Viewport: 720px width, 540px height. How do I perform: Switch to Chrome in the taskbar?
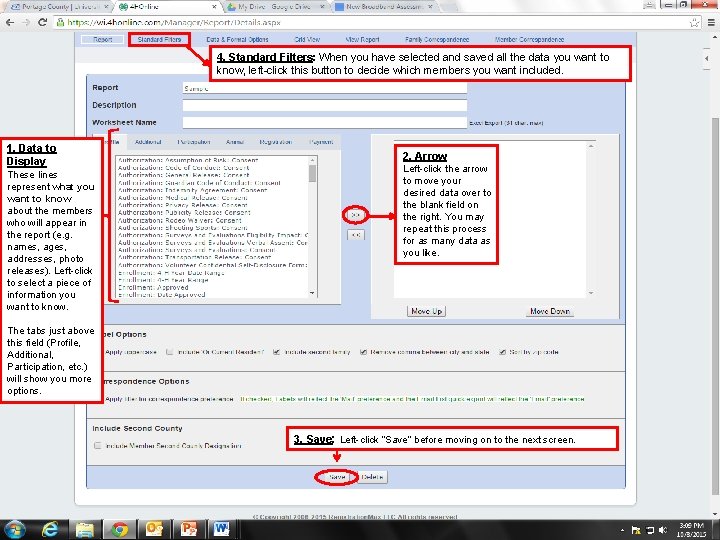tap(119, 530)
